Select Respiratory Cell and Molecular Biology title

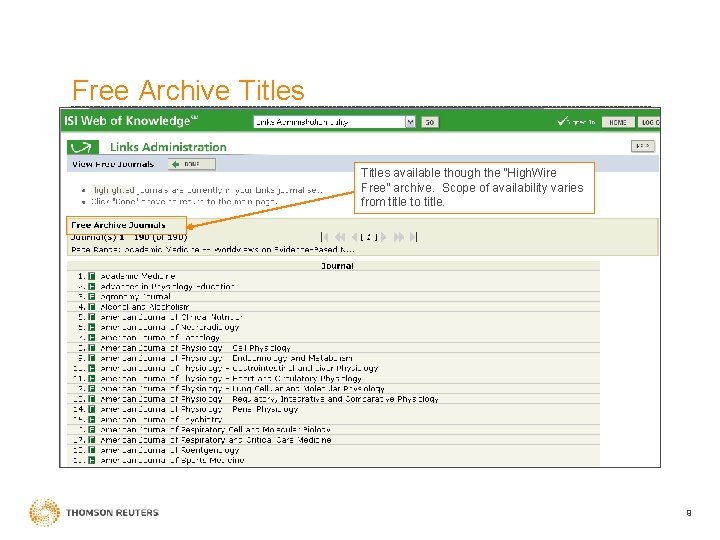(x=215, y=429)
